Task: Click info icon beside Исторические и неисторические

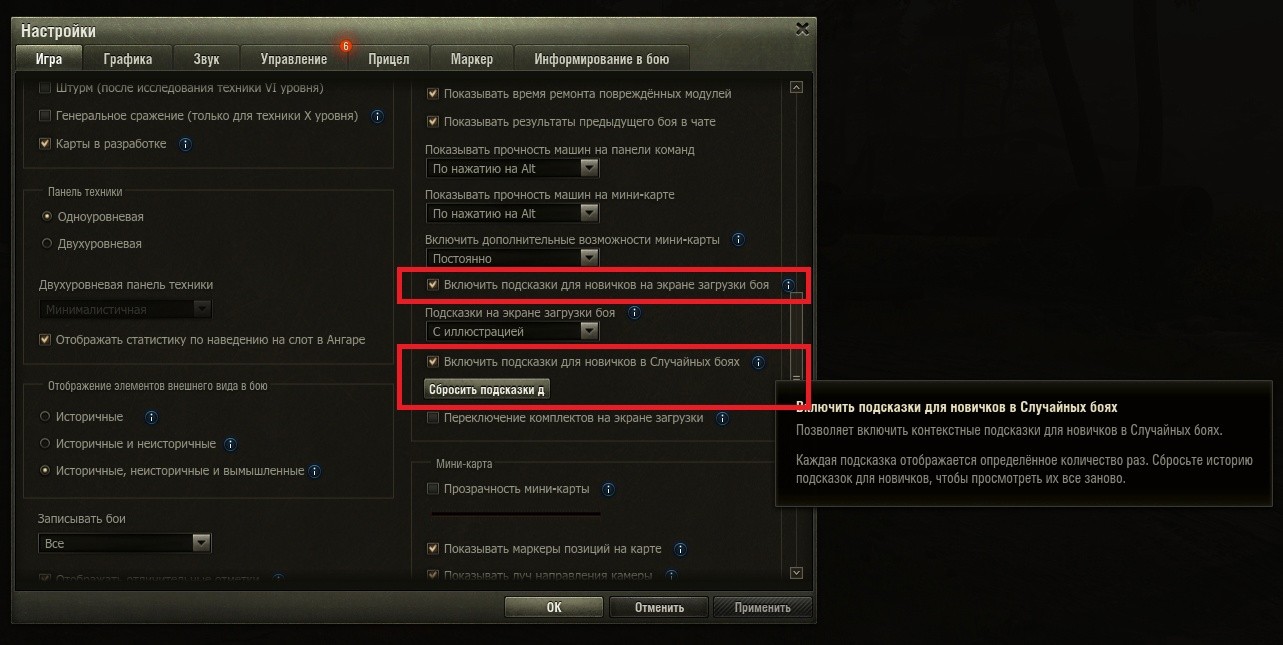Action: pos(230,444)
